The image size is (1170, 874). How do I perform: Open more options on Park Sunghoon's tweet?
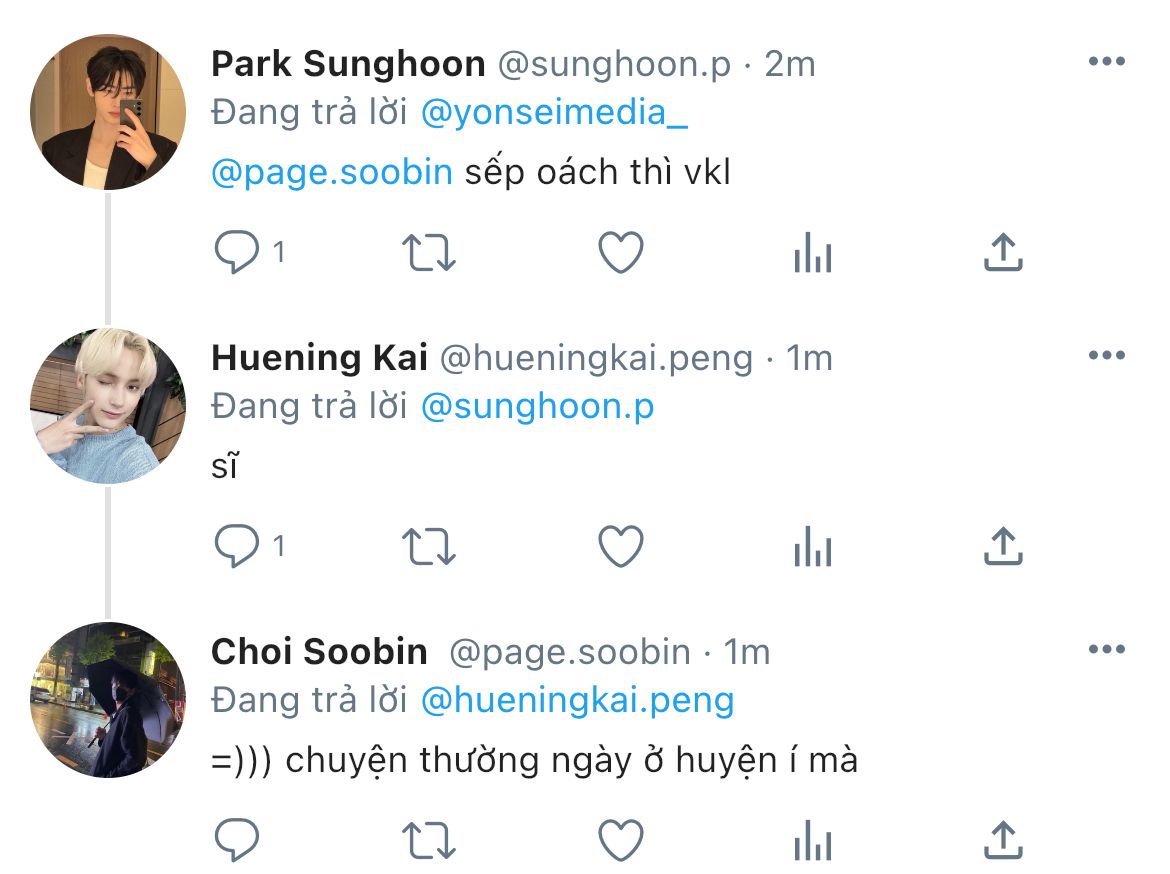coord(1106,62)
